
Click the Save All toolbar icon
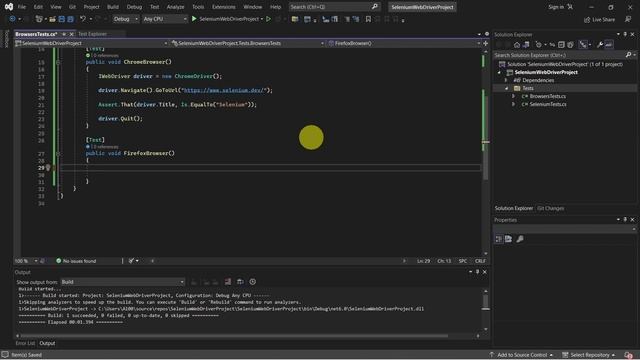point(70,19)
